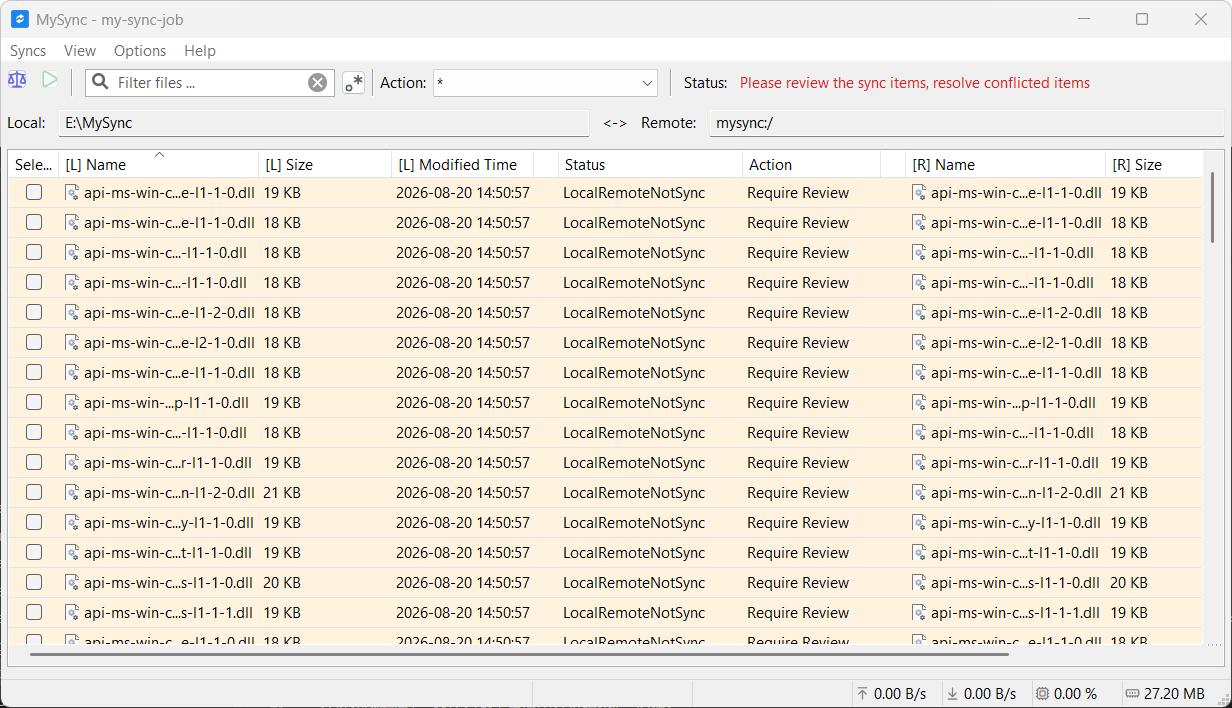Tick the 20 KB s-l1-1-0.dll row checkbox
The image size is (1232, 708).
[x=34, y=583]
